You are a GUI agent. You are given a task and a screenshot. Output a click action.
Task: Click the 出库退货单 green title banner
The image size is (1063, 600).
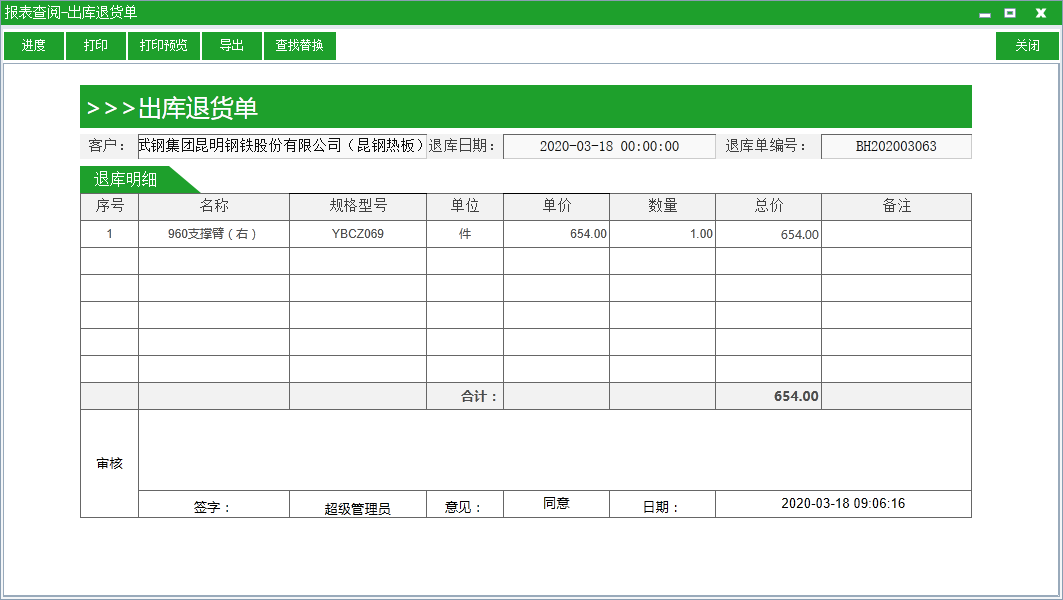(525, 106)
